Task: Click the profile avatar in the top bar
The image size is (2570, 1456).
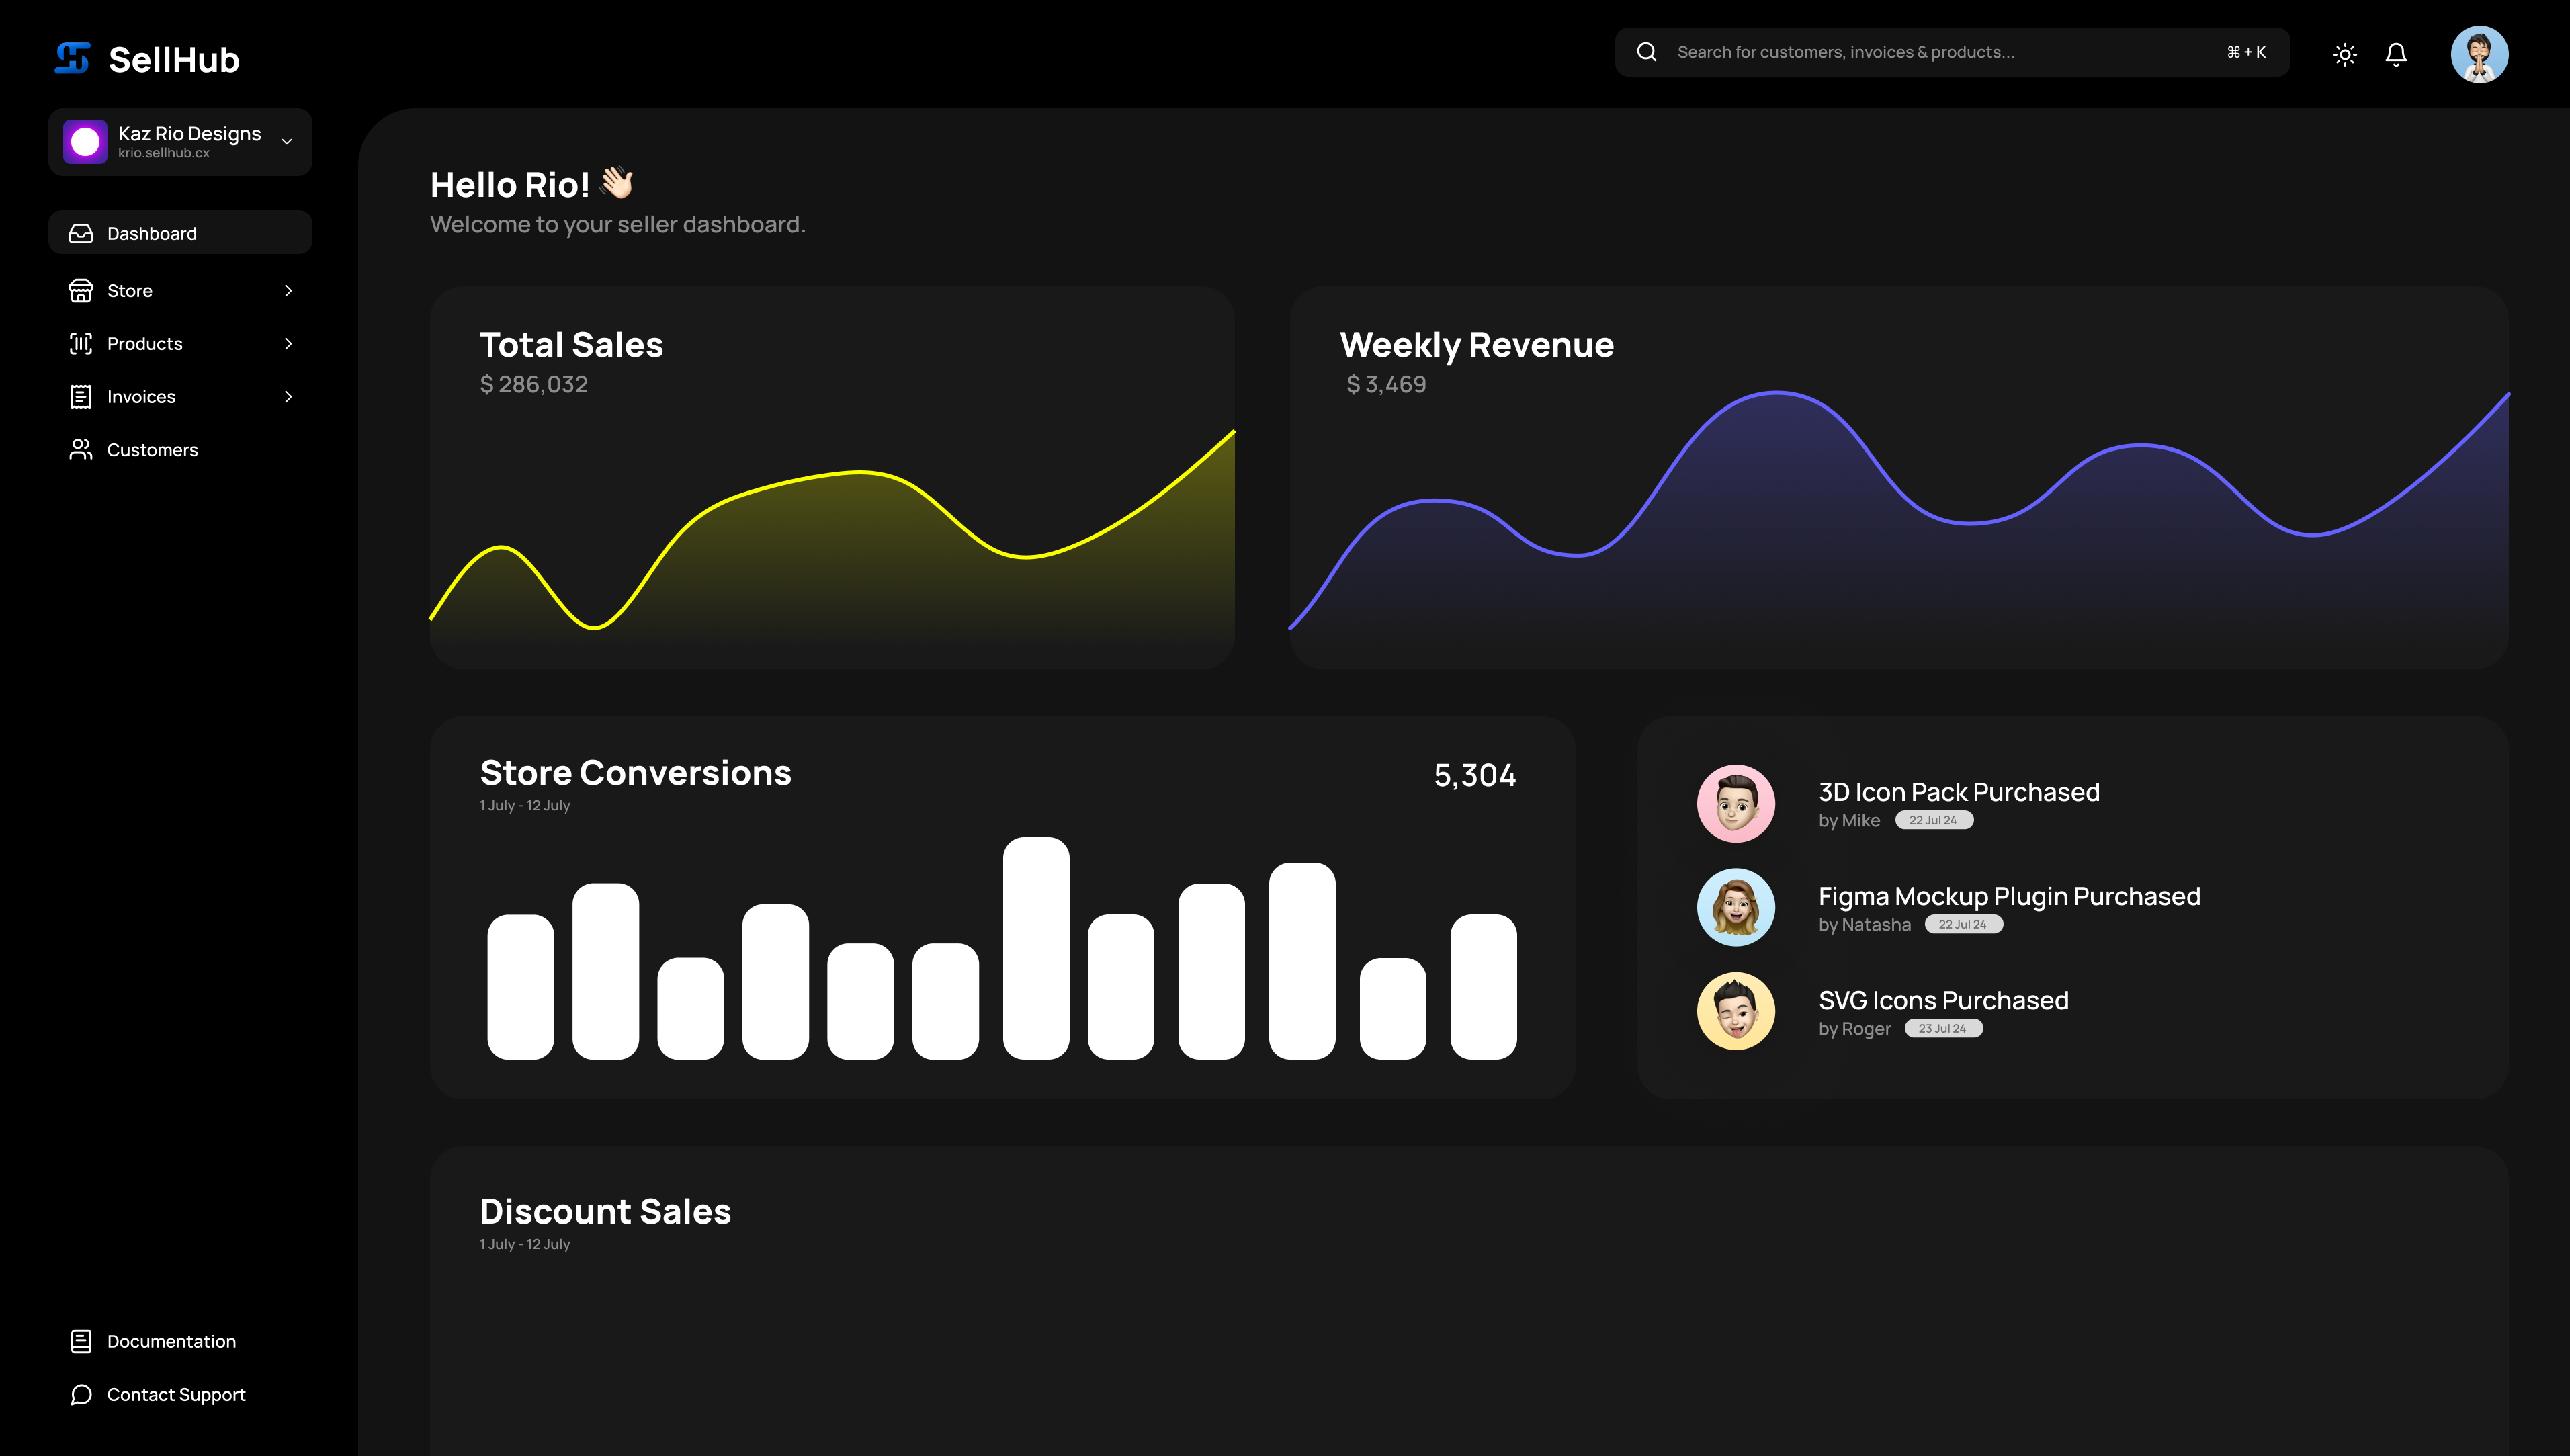Action: 2480,54
